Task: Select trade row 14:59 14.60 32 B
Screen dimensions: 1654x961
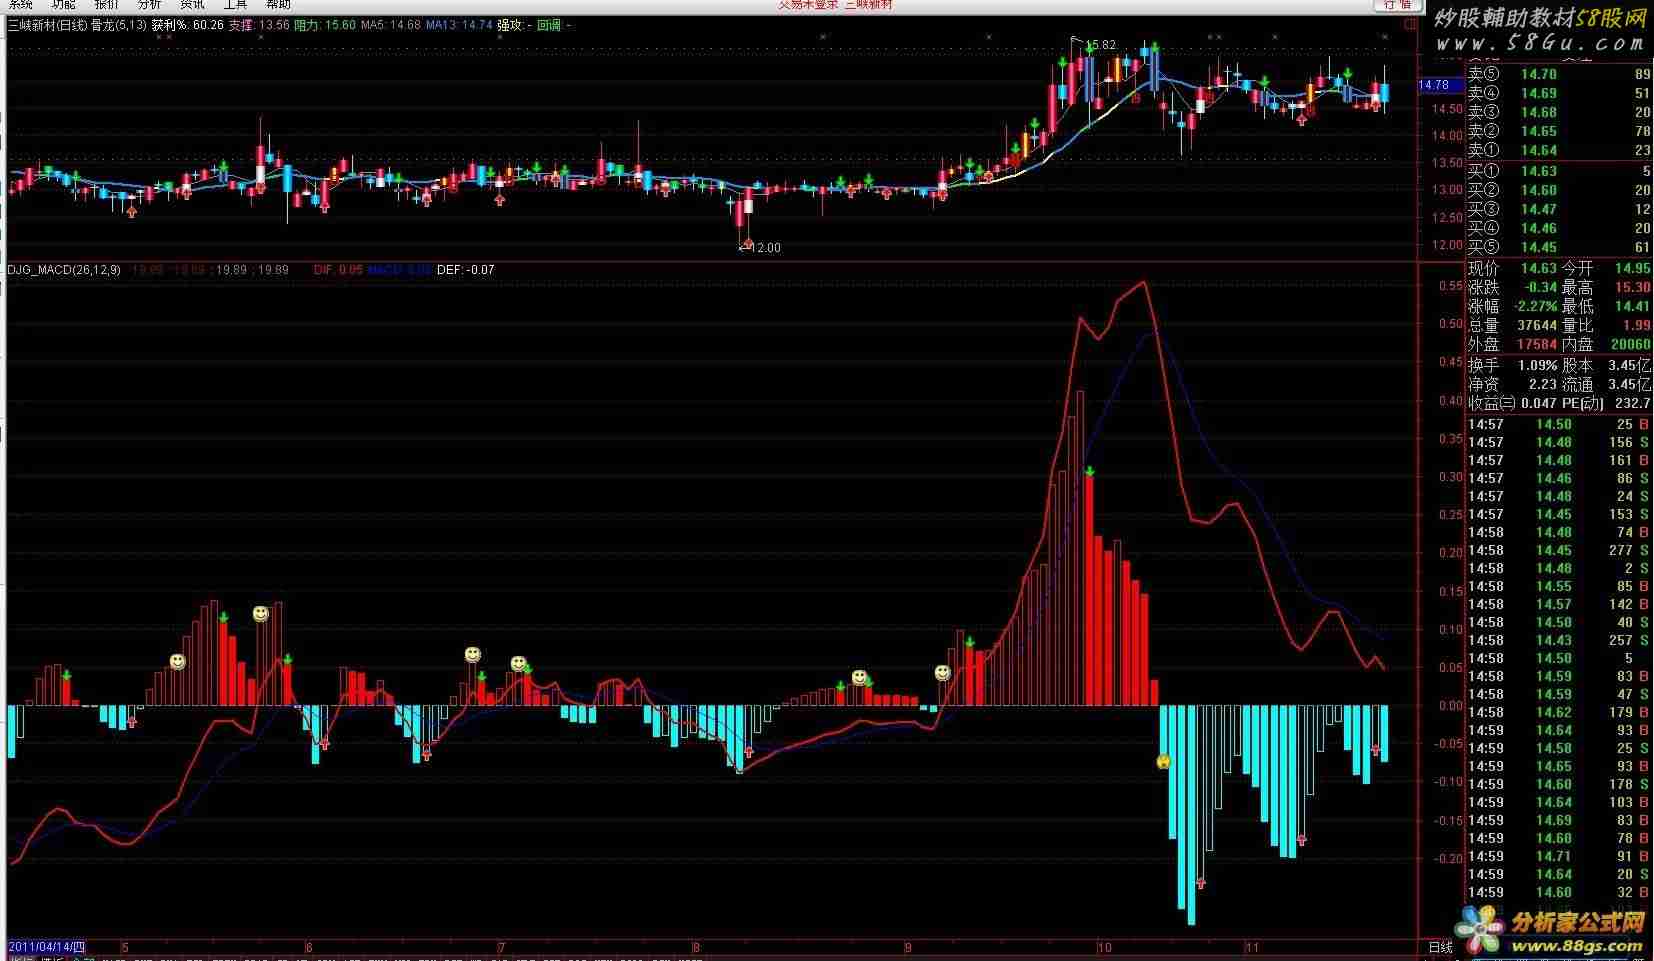Action: click(1559, 892)
